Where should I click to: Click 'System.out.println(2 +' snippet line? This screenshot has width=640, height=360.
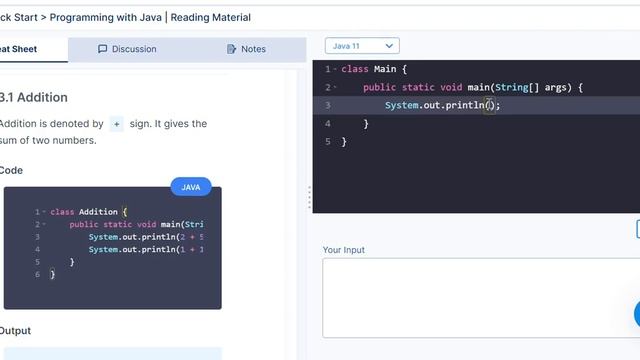pyautogui.click(x=146, y=237)
